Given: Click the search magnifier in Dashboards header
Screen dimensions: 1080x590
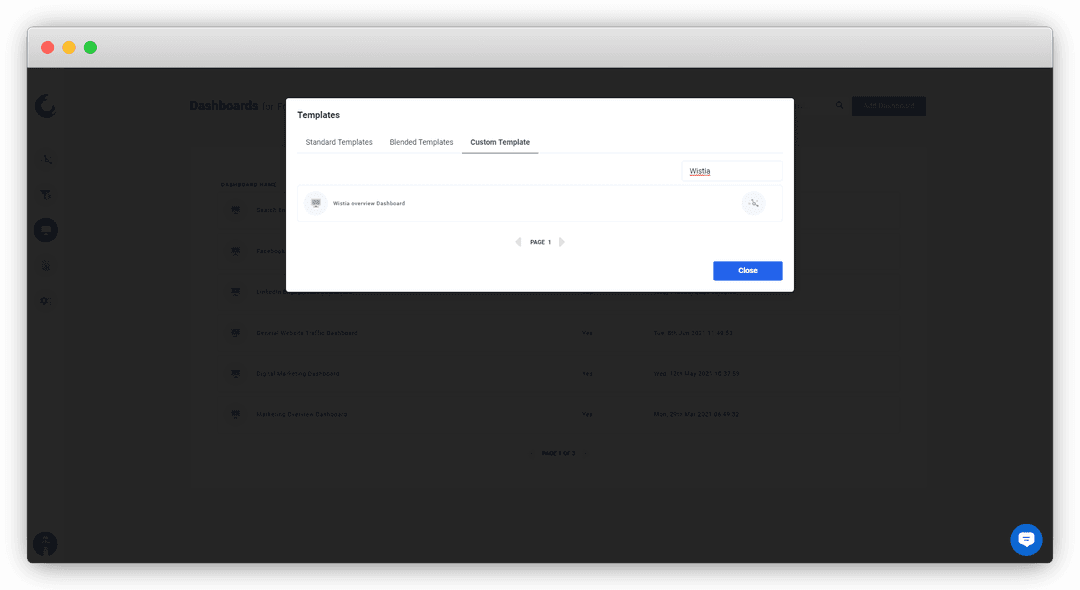Looking at the screenshot, I should [839, 105].
